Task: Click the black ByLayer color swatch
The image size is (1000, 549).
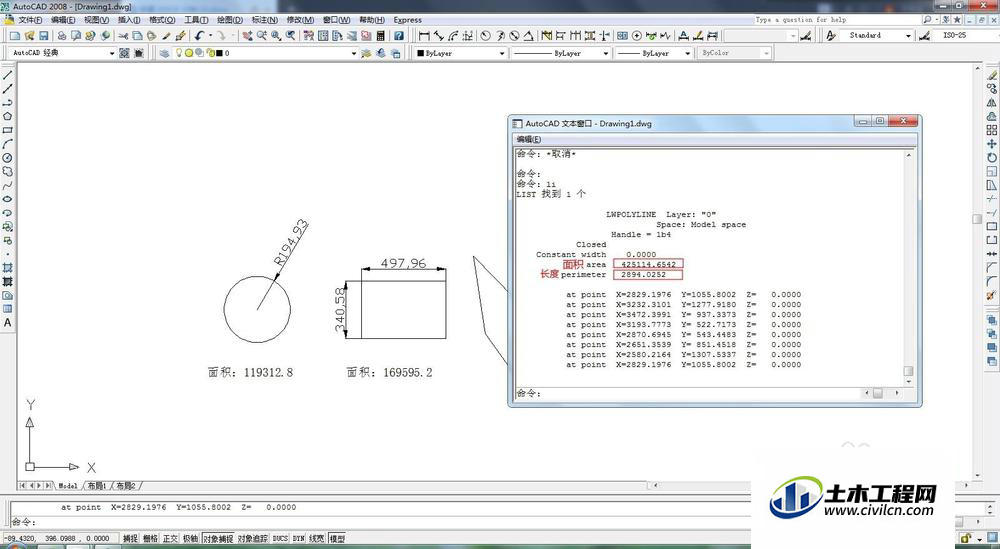Action: (420, 53)
